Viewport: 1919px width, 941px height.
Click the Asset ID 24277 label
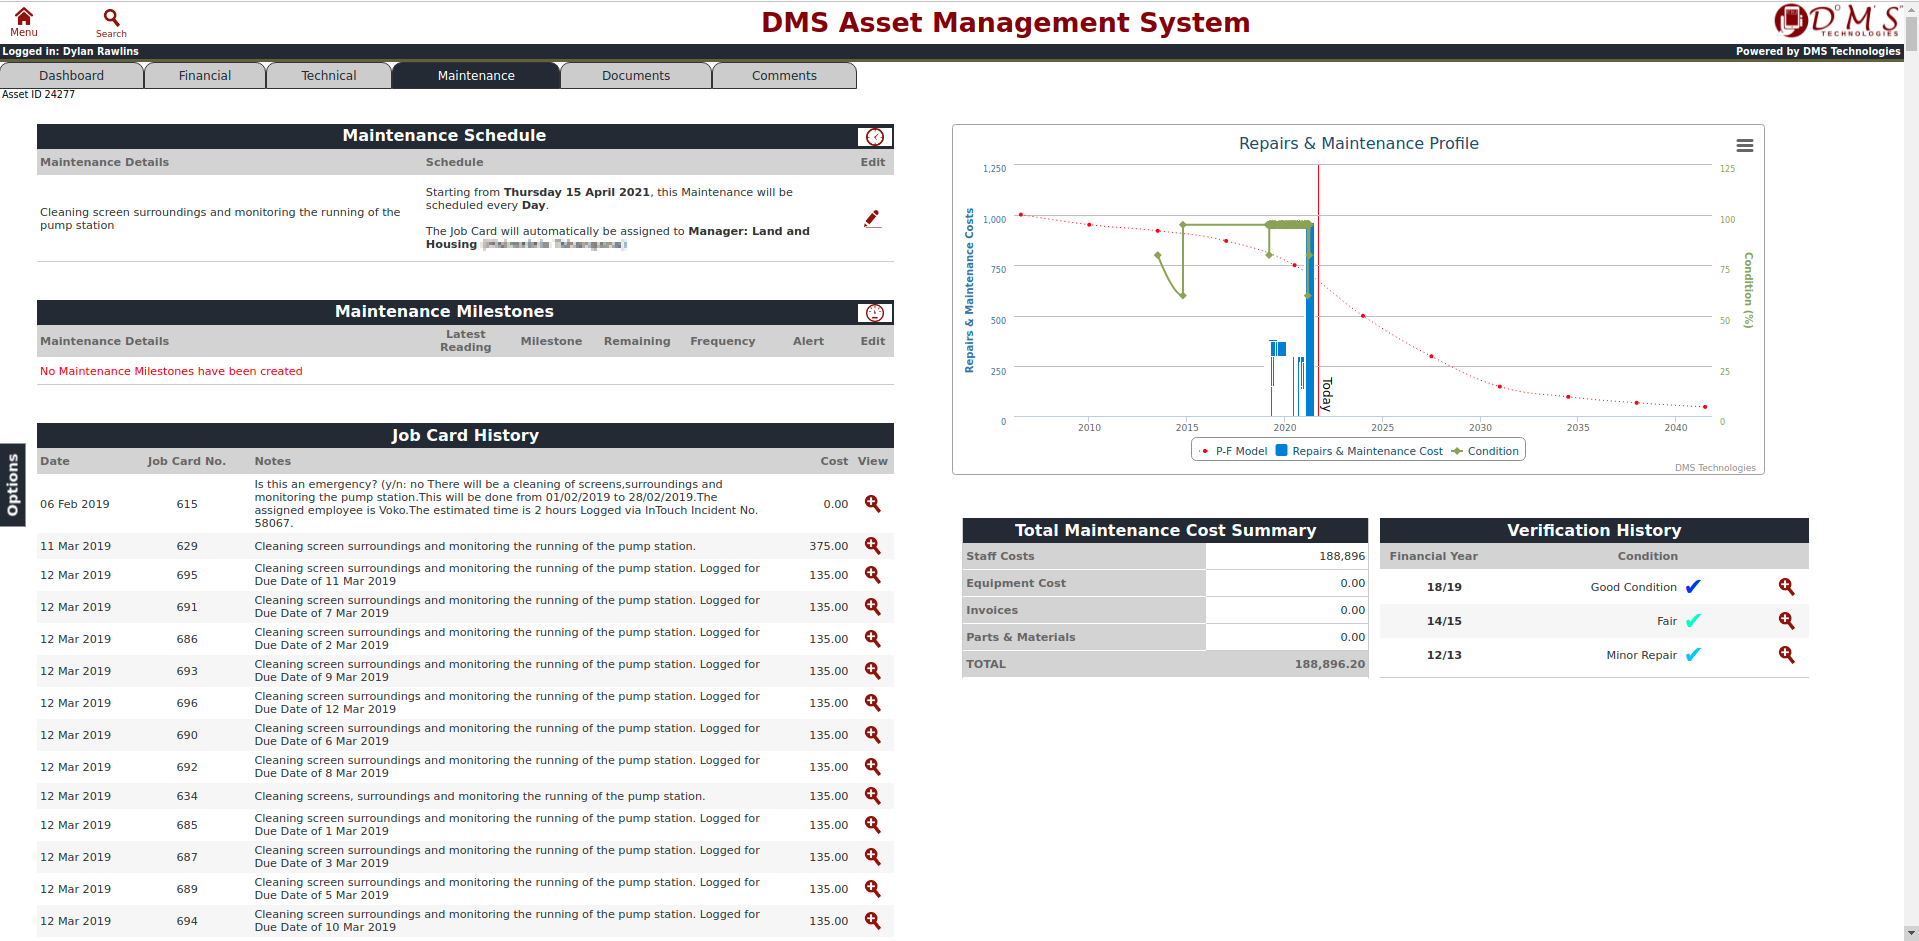[x=38, y=95]
